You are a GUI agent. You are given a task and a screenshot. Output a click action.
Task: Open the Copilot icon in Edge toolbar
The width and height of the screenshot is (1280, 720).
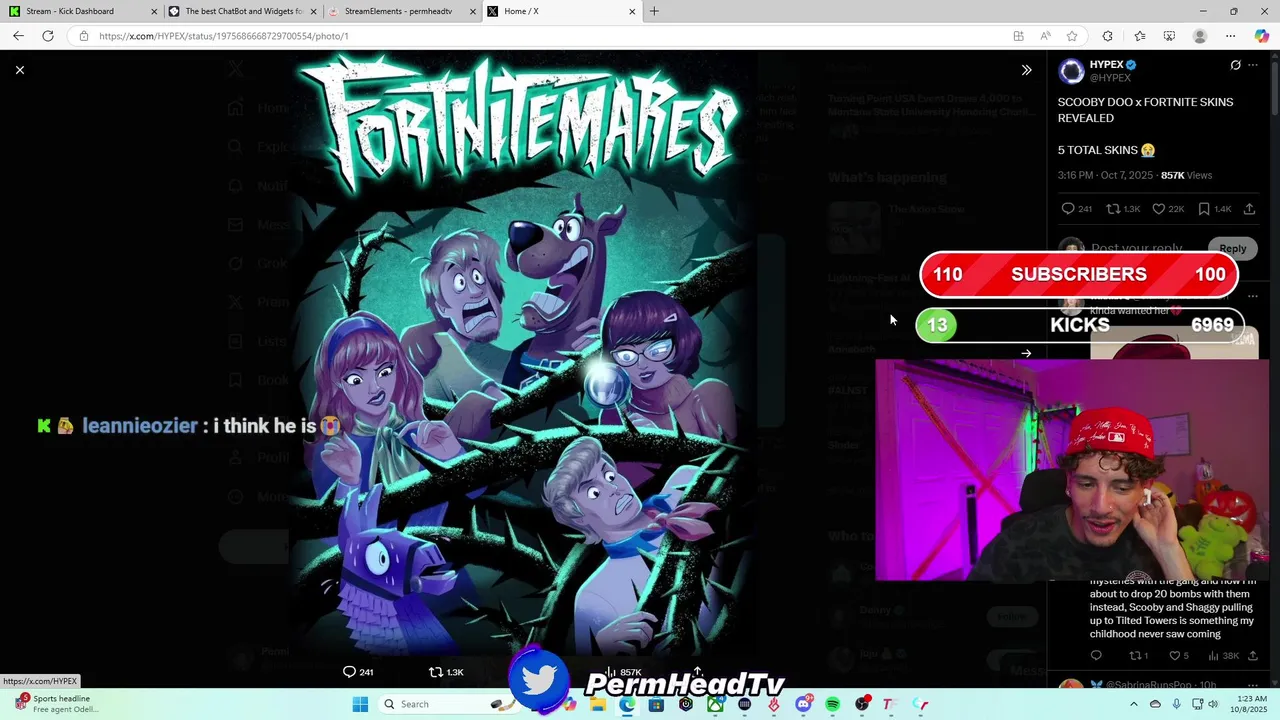click(1262, 36)
